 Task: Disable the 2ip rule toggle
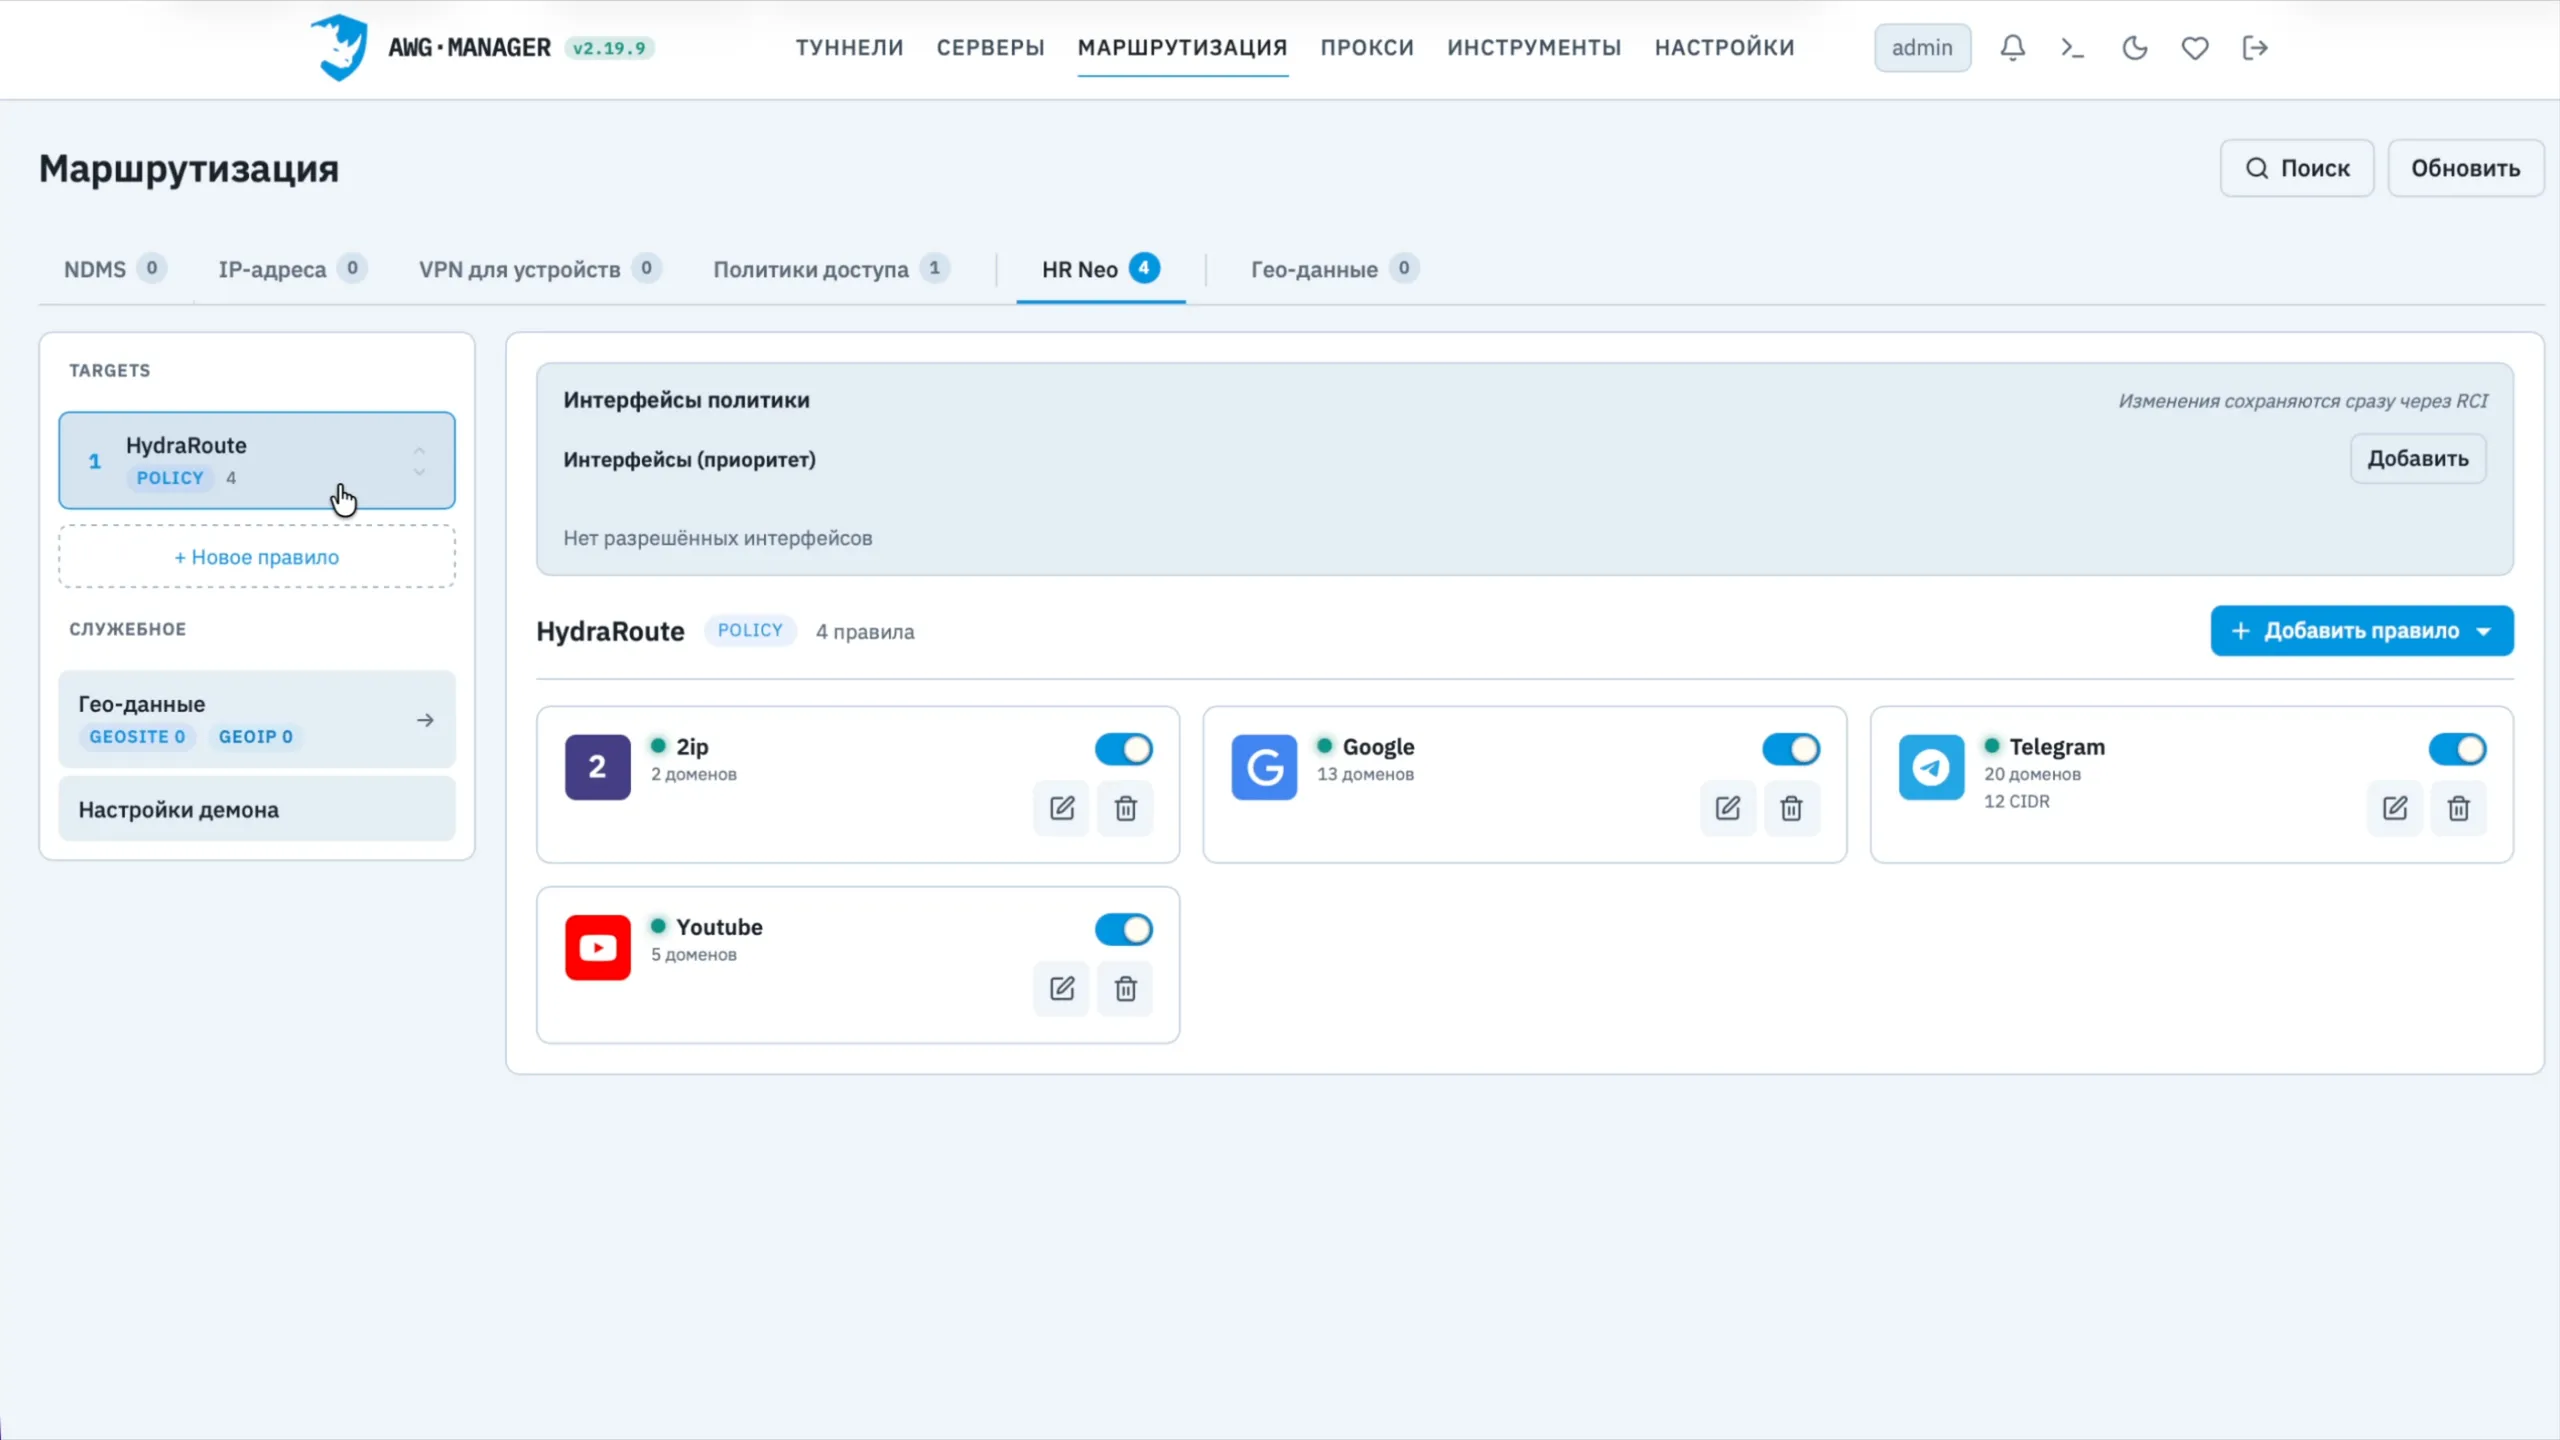pyautogui.click(x=1123, y=749)
